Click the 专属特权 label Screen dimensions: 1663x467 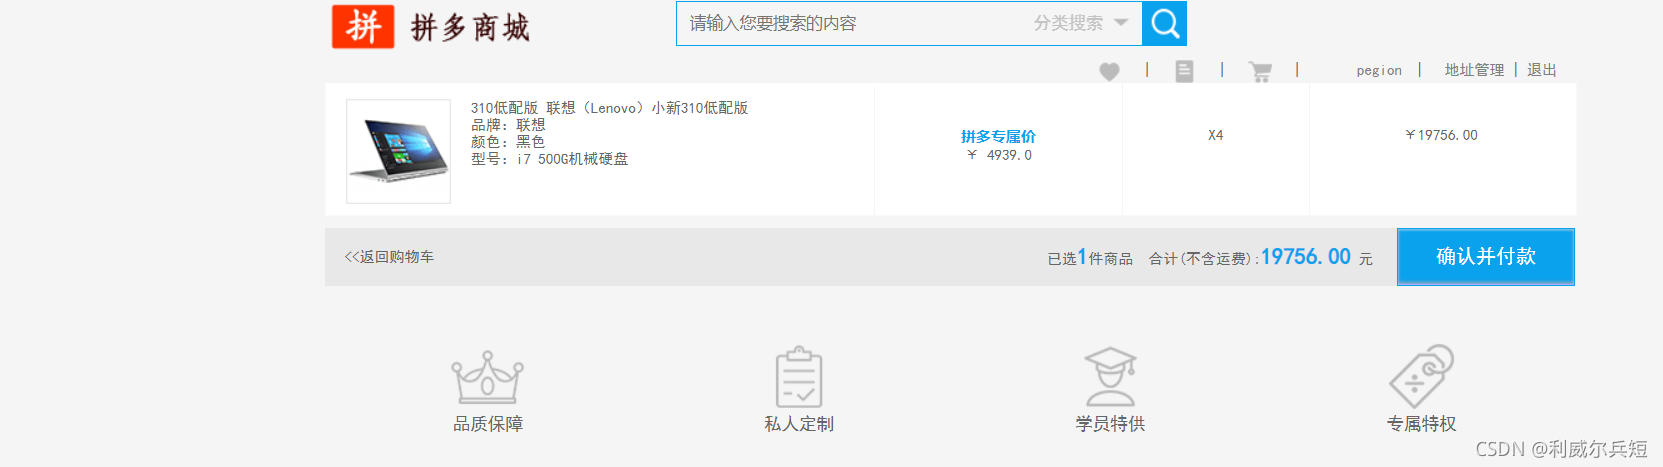tap(1421, 424)
